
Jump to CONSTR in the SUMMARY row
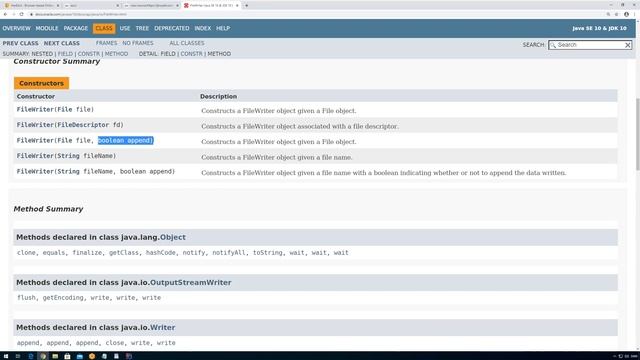pos(89,54)
